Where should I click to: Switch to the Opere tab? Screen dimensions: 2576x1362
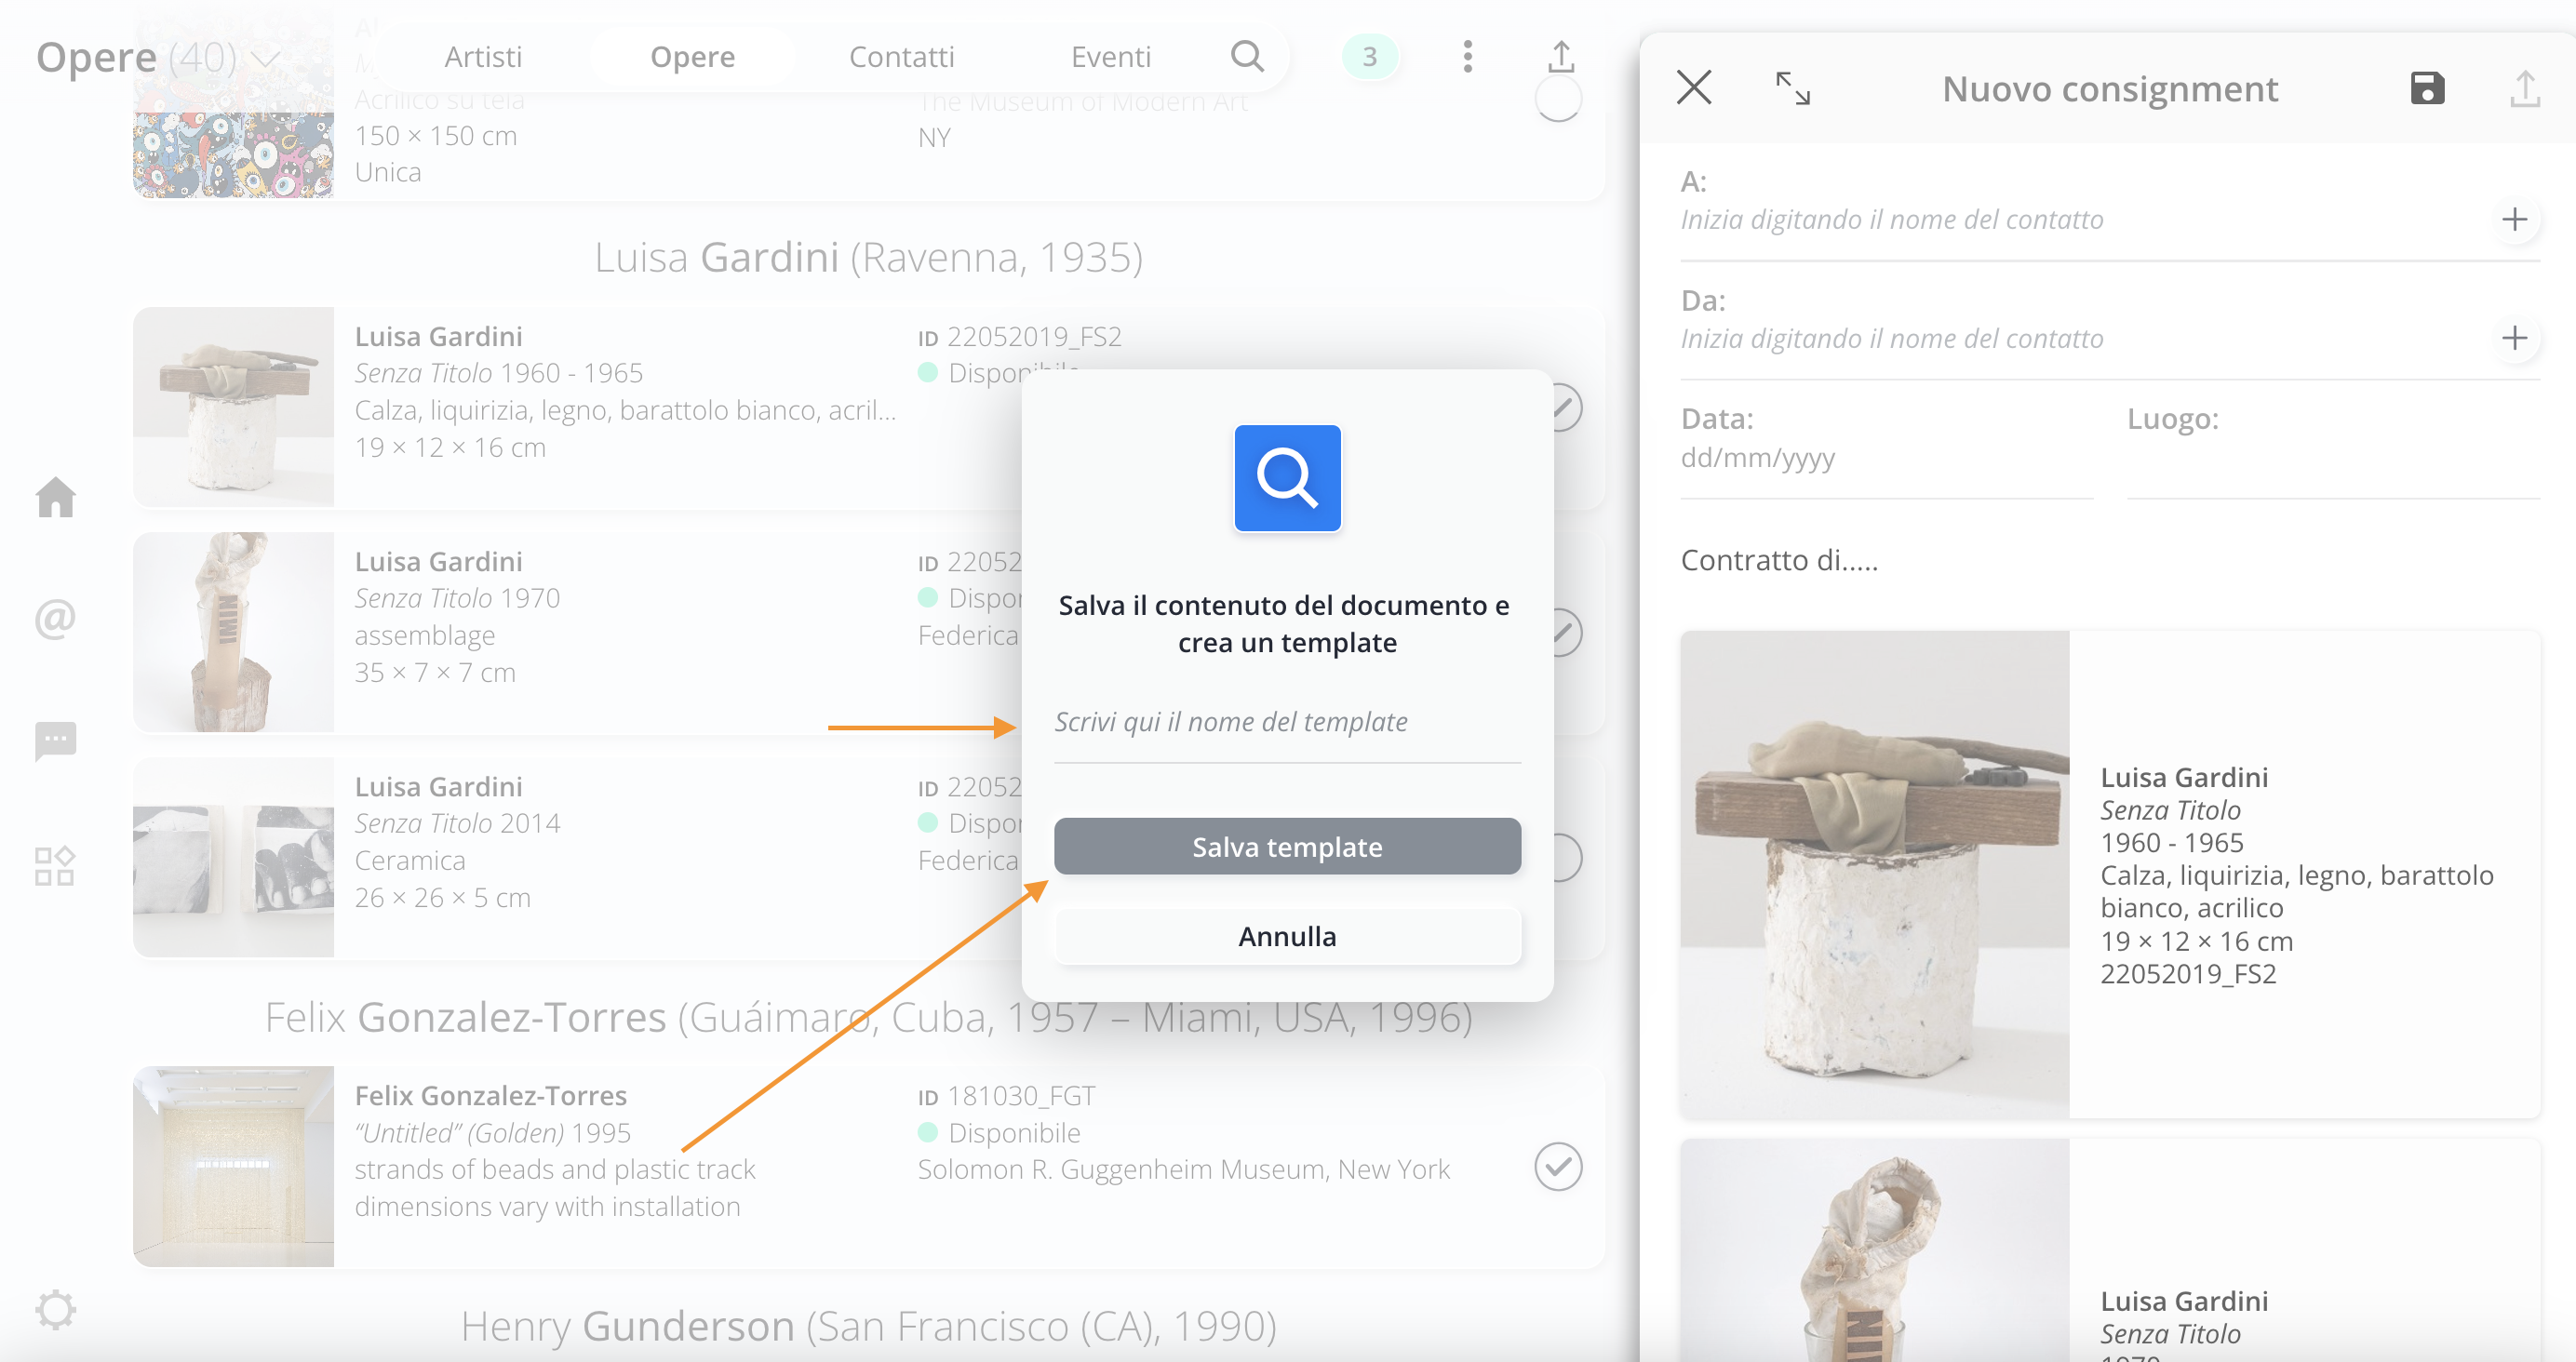point(692,57)
